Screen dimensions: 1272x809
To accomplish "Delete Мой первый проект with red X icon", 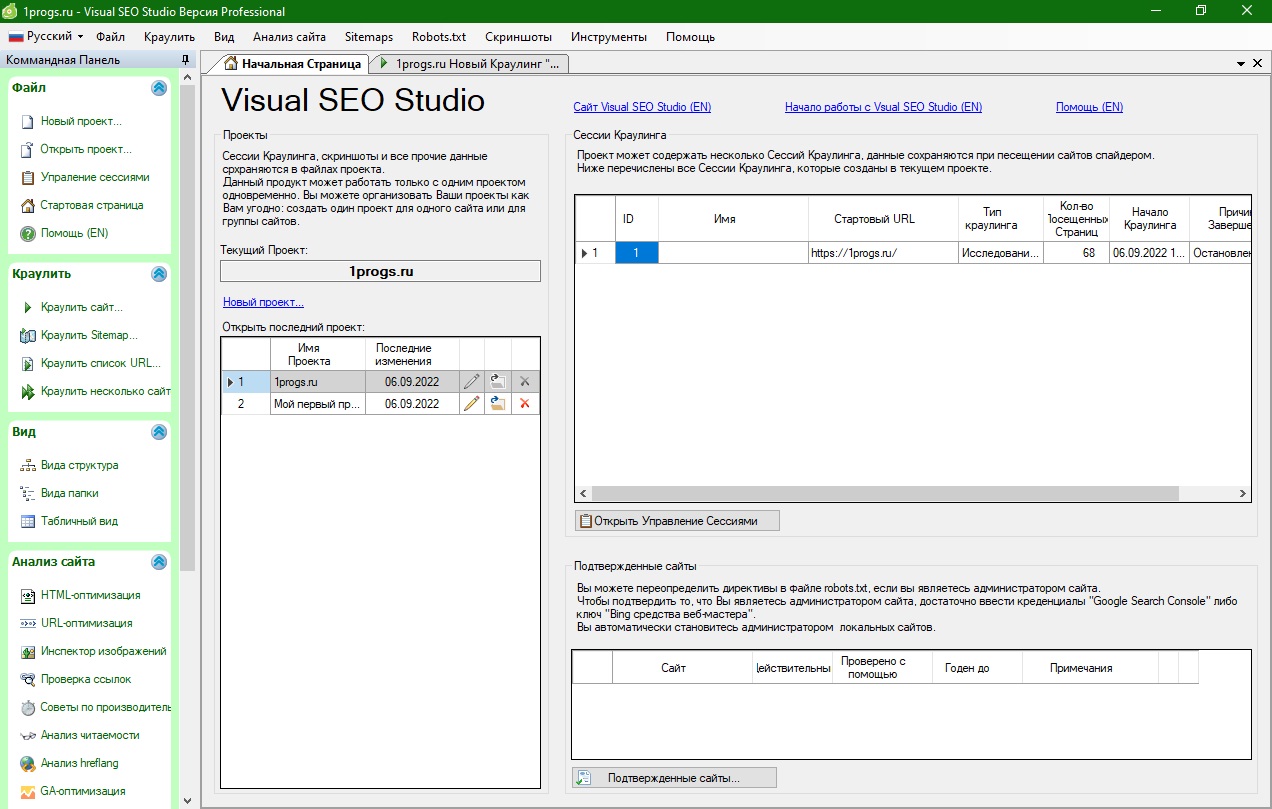I will pyautogui.click(x=524, y=404).
